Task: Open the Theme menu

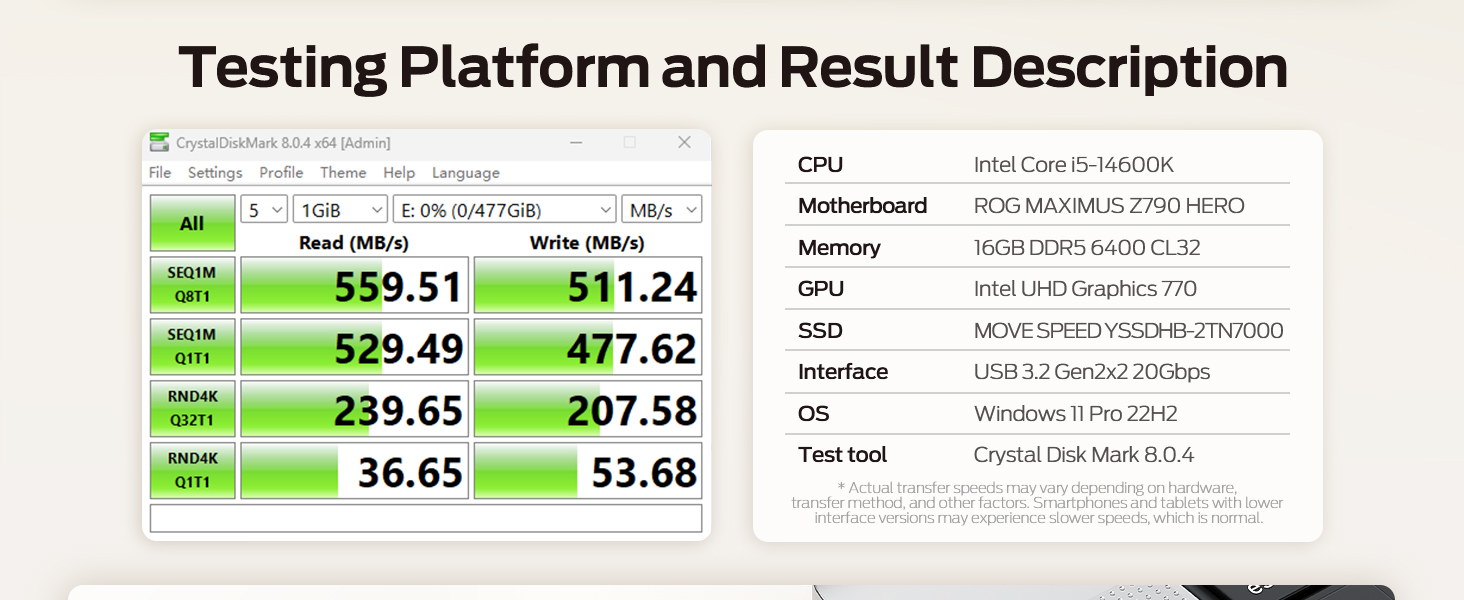Action: pos(343,173)
